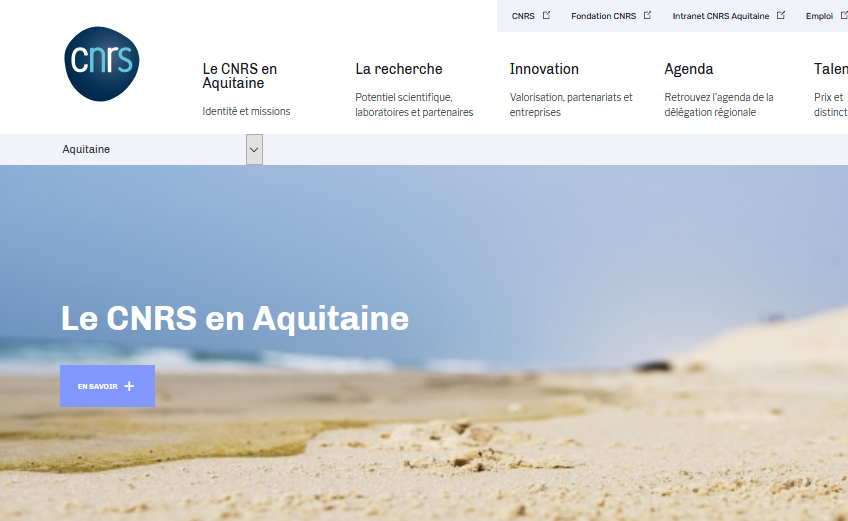This screenshot has width=848, height=521.
Task: Click 'Retrouvez l'agenda de la délégation régionale' text
Action: click(x=719, y=104)
